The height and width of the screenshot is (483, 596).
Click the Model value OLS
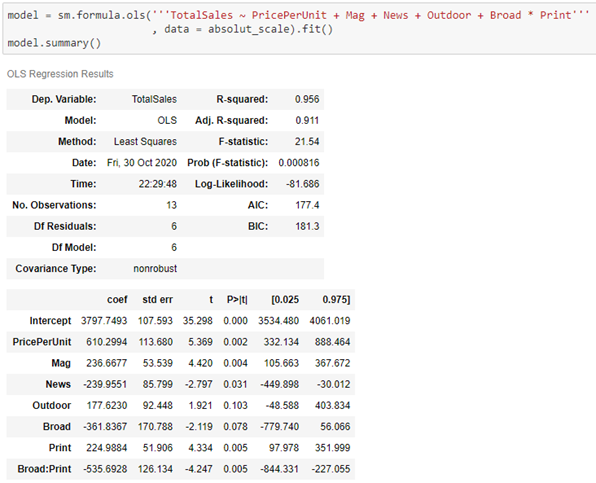tap(167, 120)
